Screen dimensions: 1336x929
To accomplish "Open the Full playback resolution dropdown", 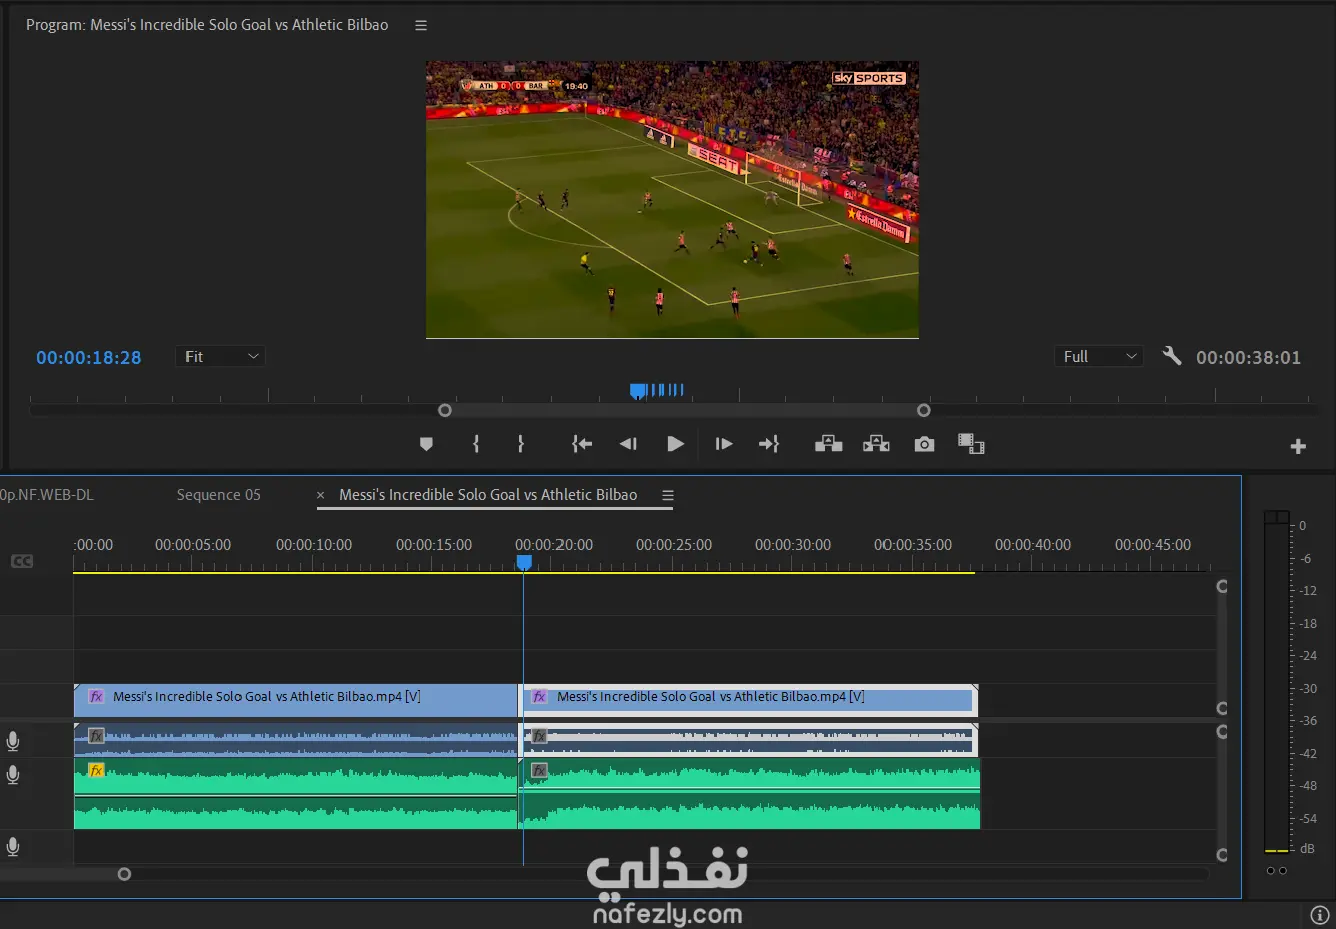I will tap(1099, 357).
